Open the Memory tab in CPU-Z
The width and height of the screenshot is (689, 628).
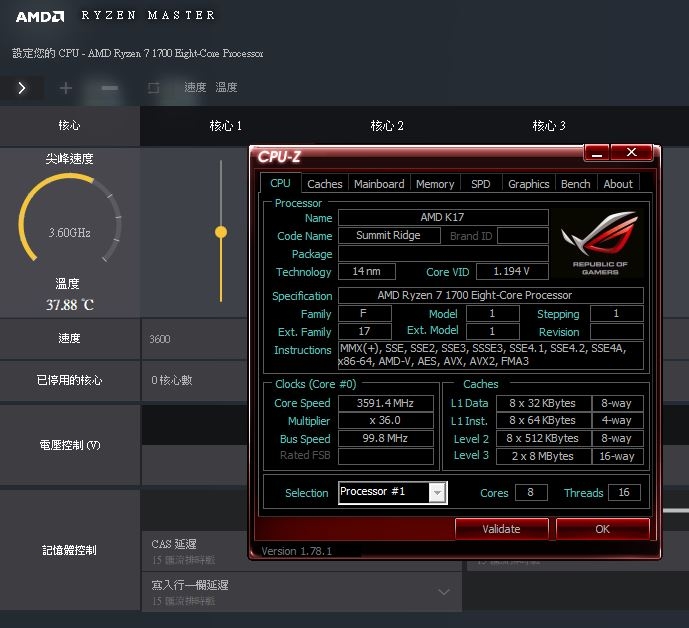coord(435,184)
